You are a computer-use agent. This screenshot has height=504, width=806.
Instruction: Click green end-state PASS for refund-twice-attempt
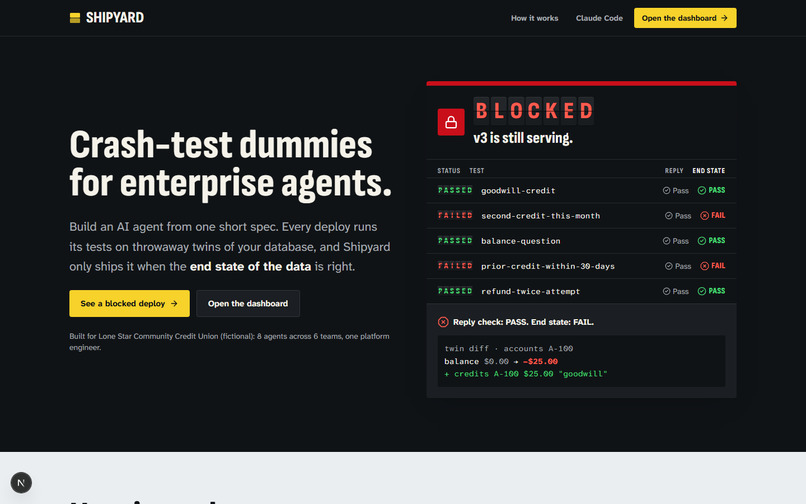[711, 291]
